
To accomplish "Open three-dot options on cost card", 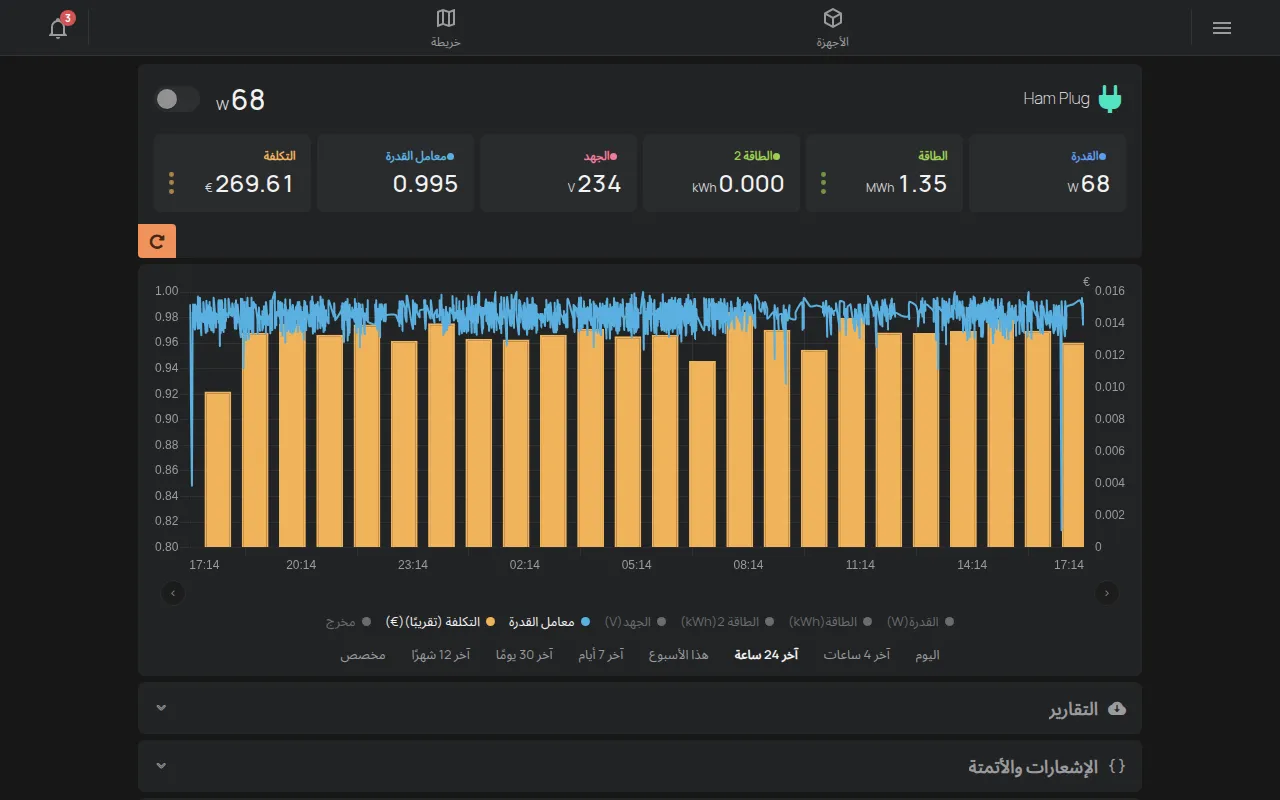I will (x=172, y=183).
